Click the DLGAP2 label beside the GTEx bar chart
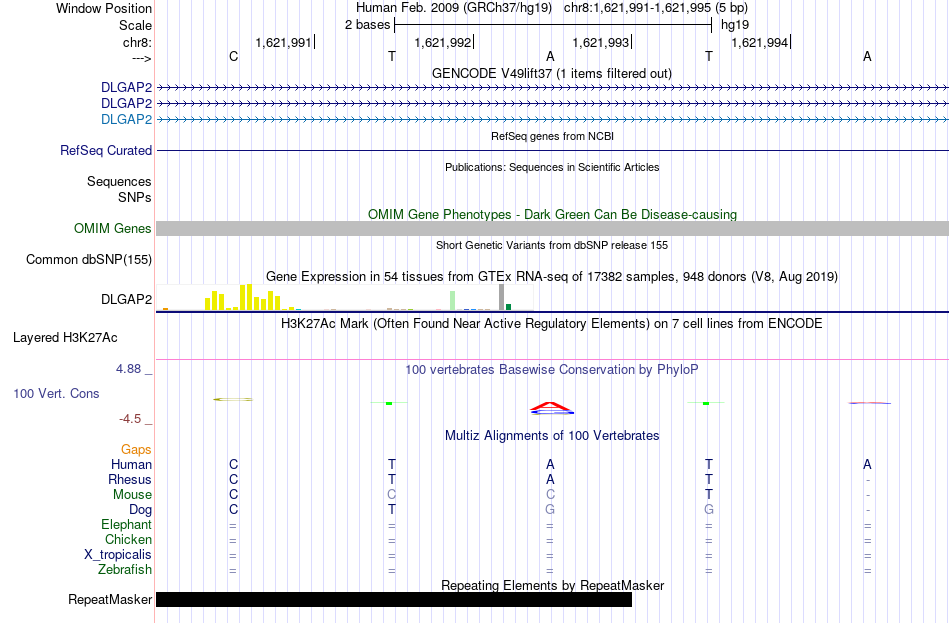This screenshot has height=623, width=950. [x=126, y=299]
